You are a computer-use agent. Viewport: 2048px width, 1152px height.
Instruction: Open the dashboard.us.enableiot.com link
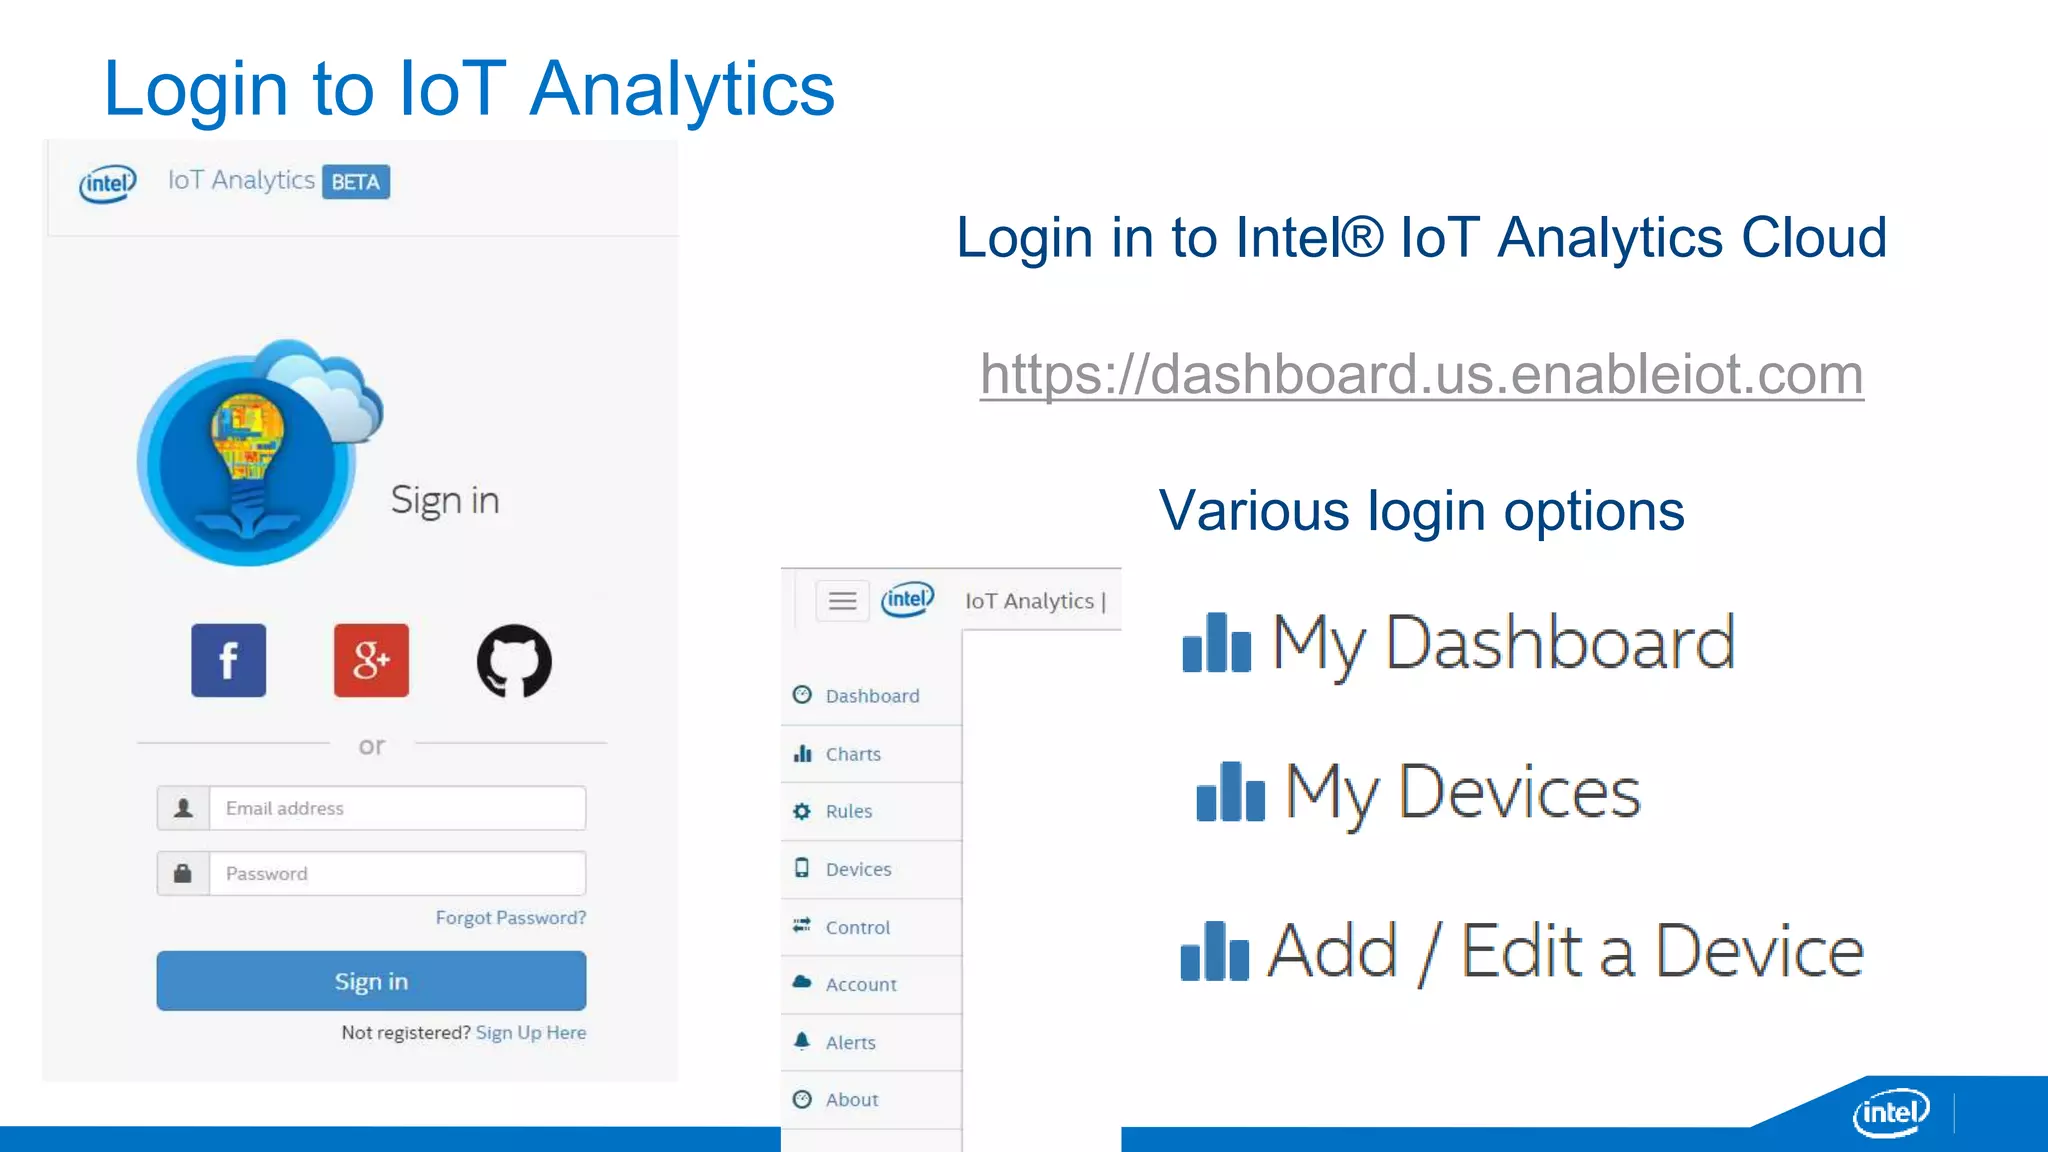[1421, 375]
